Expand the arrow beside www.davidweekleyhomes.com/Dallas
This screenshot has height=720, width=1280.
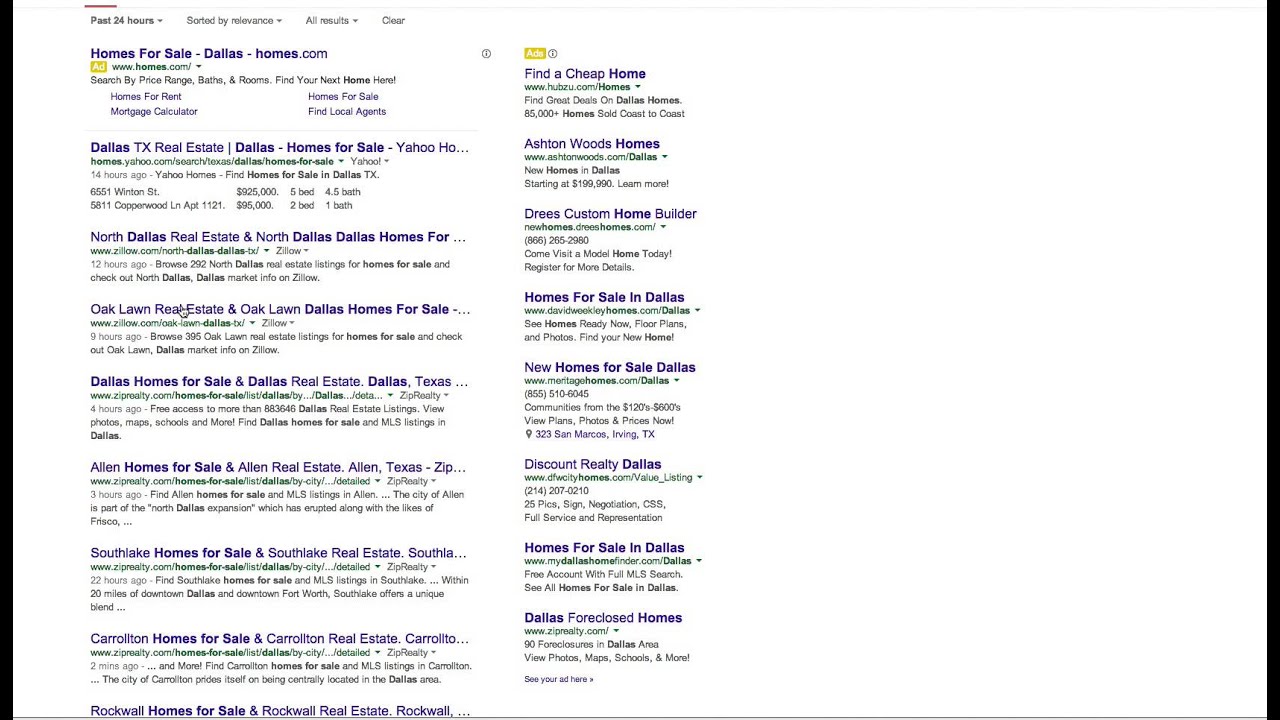click(x=697, y=311)
